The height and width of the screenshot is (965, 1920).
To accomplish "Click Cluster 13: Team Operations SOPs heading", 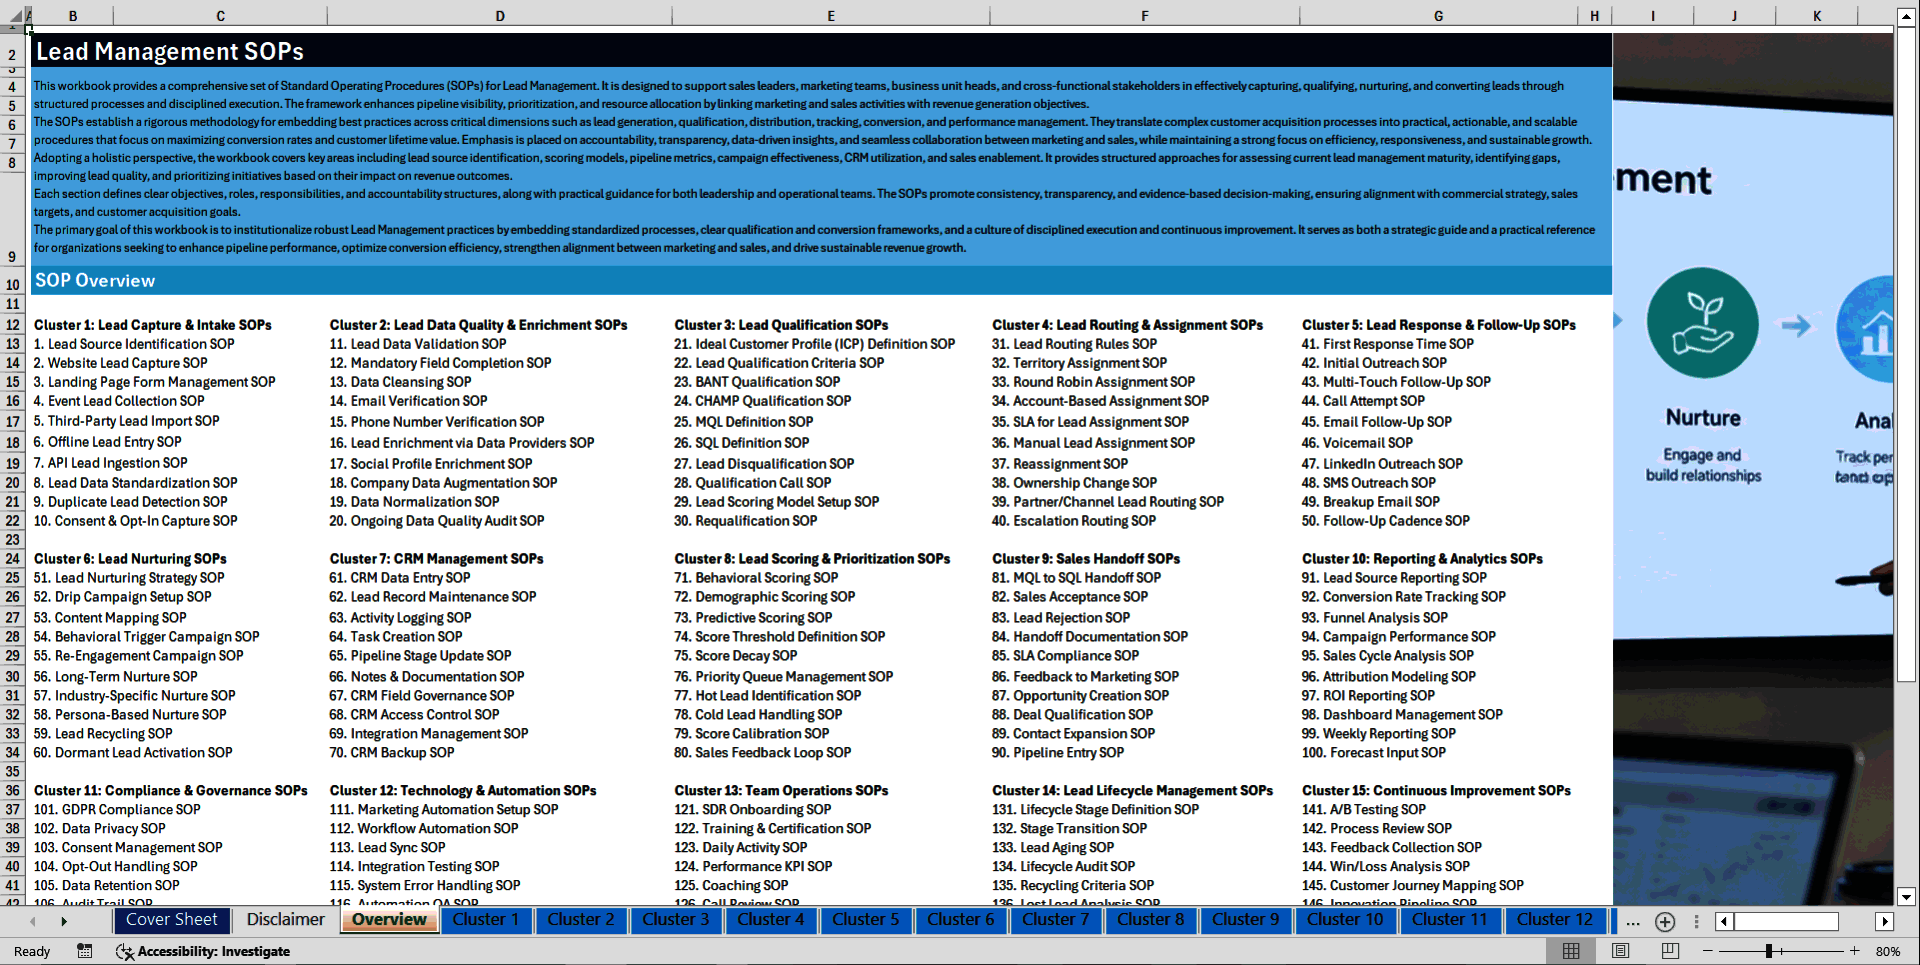I will 781,791.
